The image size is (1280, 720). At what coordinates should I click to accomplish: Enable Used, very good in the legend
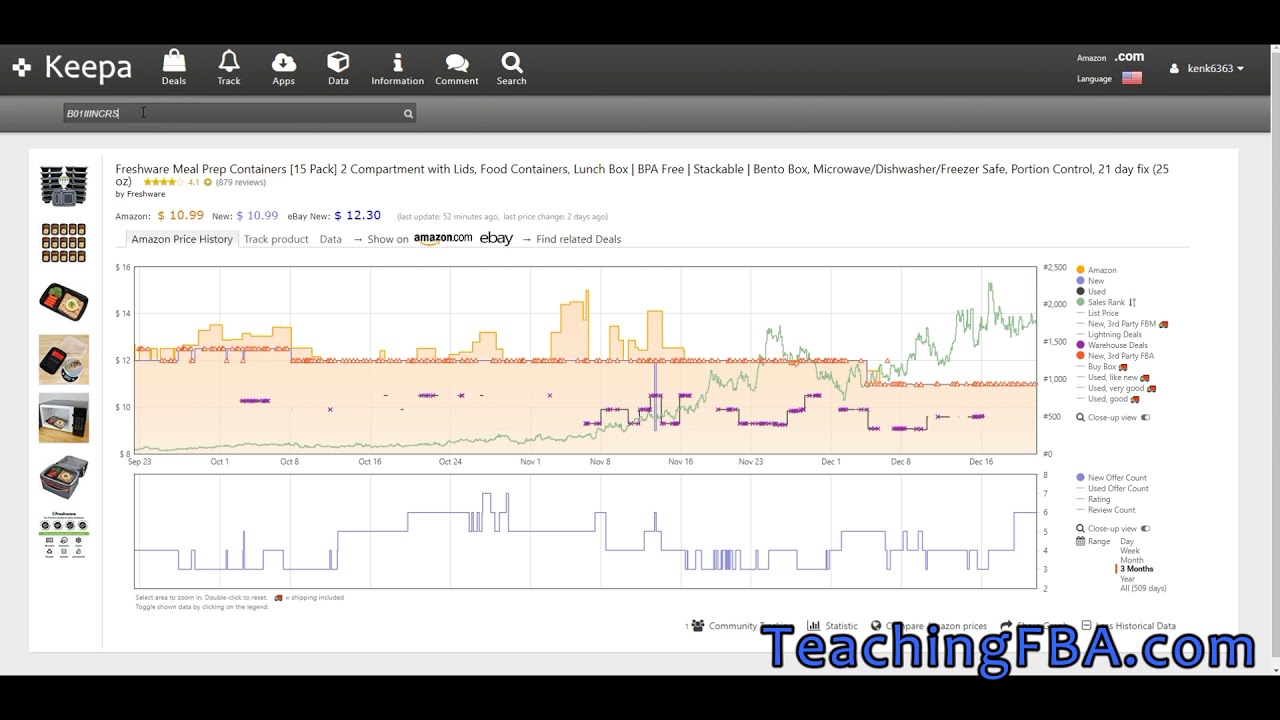[1115, 388]
